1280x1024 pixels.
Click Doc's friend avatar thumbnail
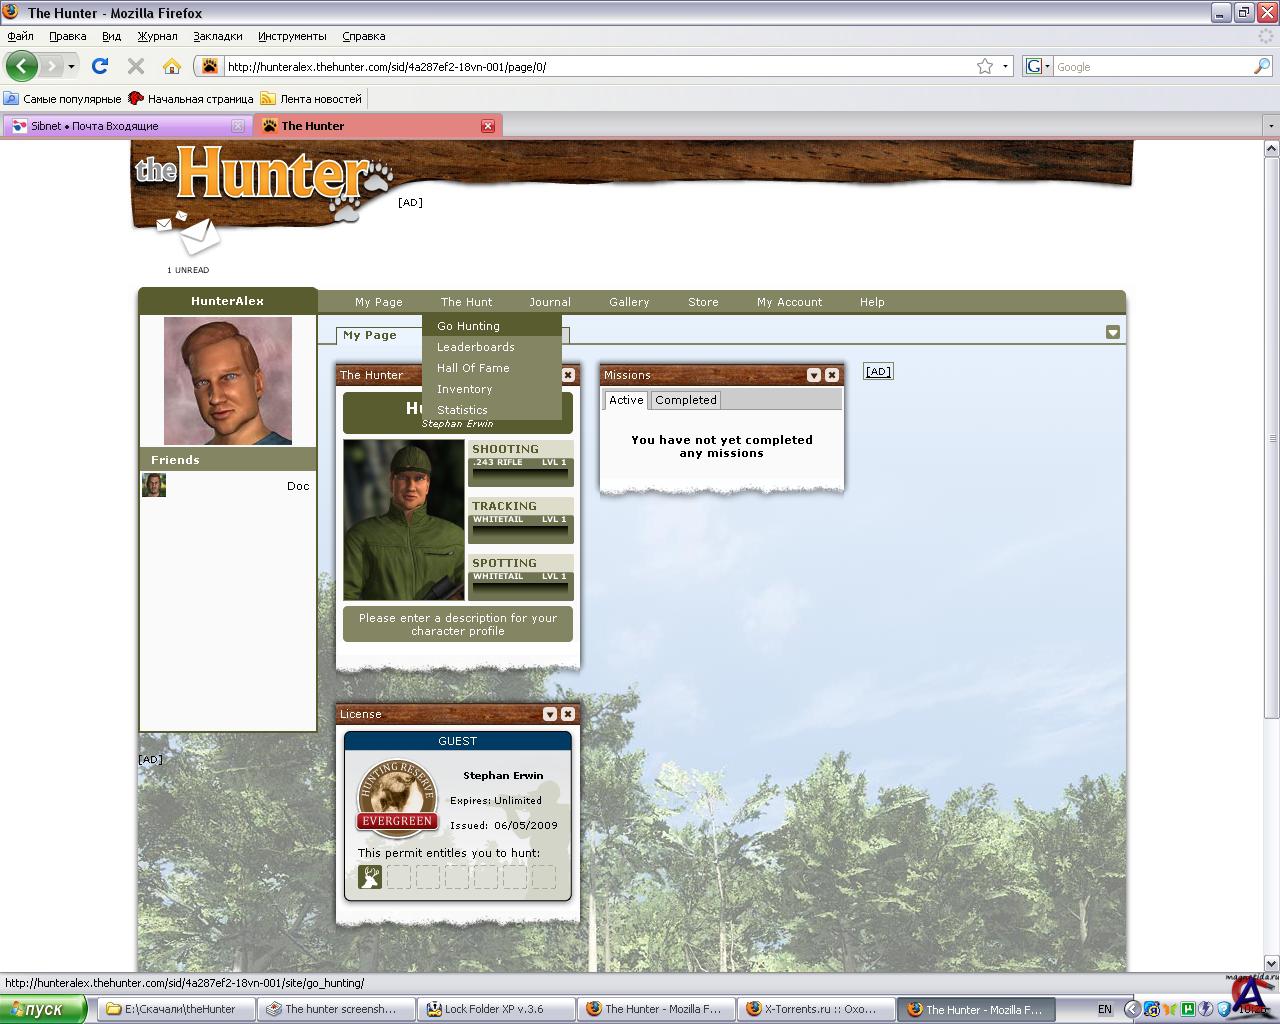pos(154,485)
